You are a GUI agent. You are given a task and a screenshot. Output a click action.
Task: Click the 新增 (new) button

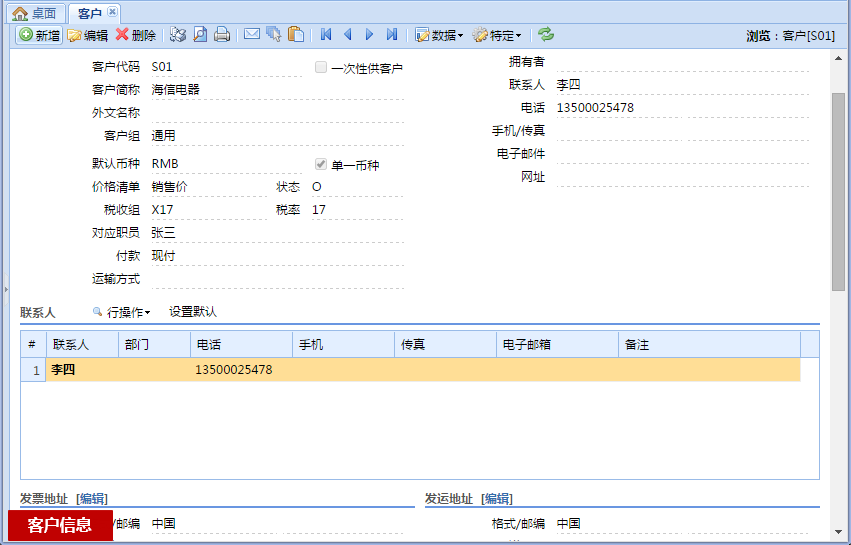pos(39,35)
